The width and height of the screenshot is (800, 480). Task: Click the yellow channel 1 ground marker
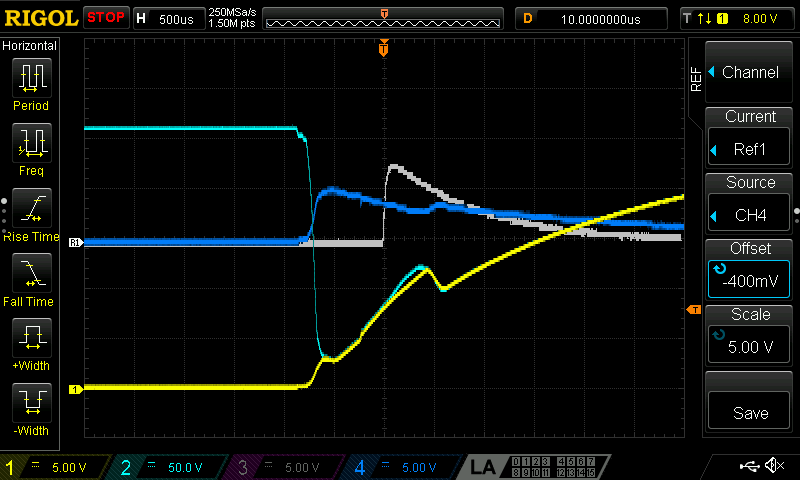pyautogui.click(x=76, y=389)
